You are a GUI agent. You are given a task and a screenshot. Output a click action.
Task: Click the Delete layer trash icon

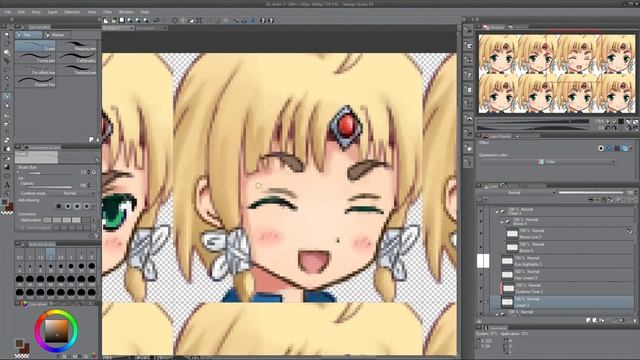click(x=636, y=321)
